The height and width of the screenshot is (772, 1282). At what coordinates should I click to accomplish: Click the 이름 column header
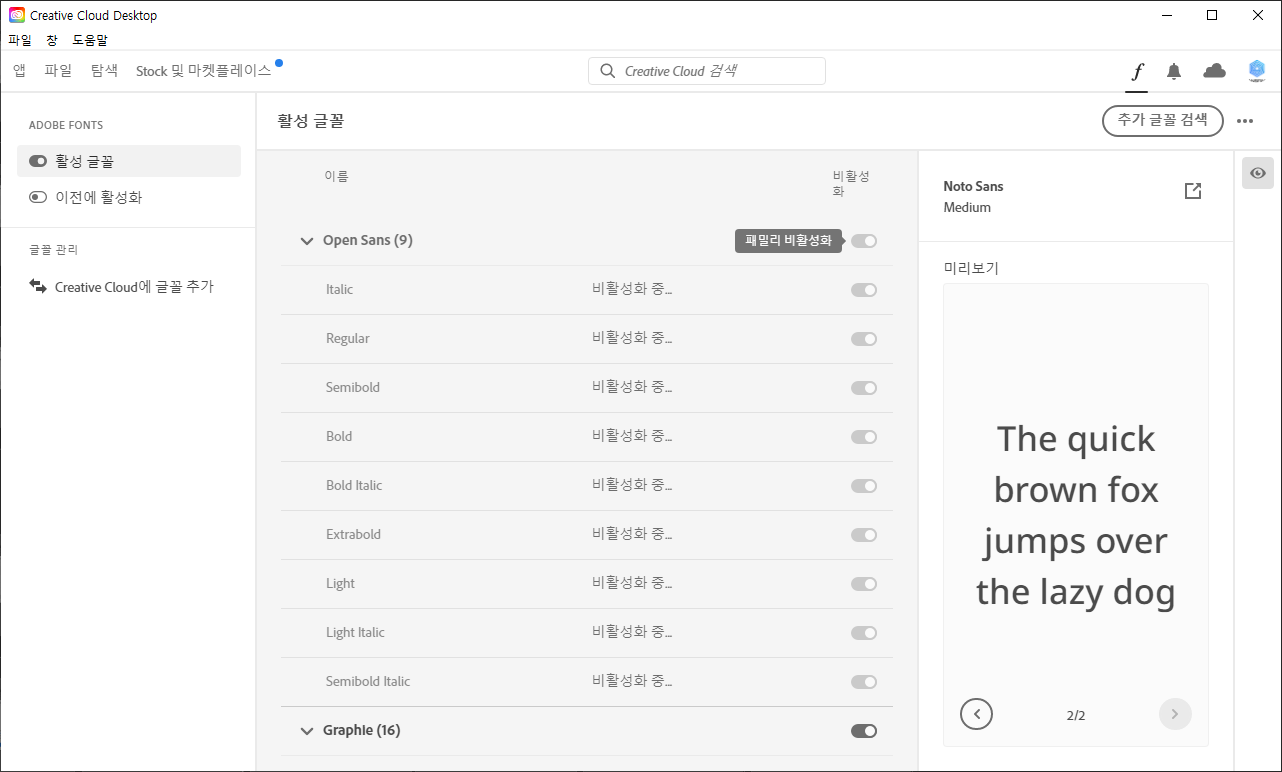[336, 176]
